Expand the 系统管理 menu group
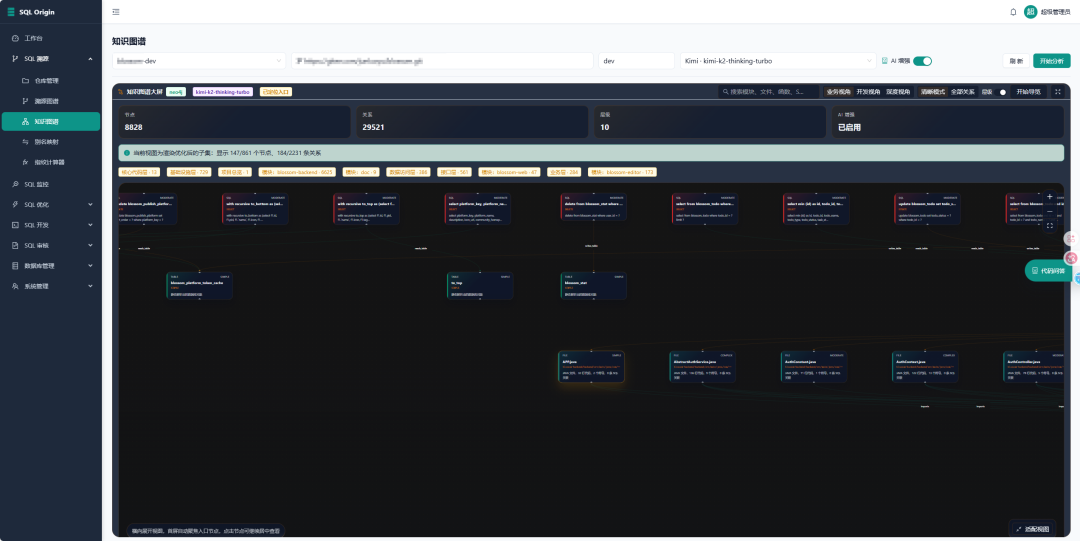This screenshot has width=1080, height=541. (x=51, y=286)
